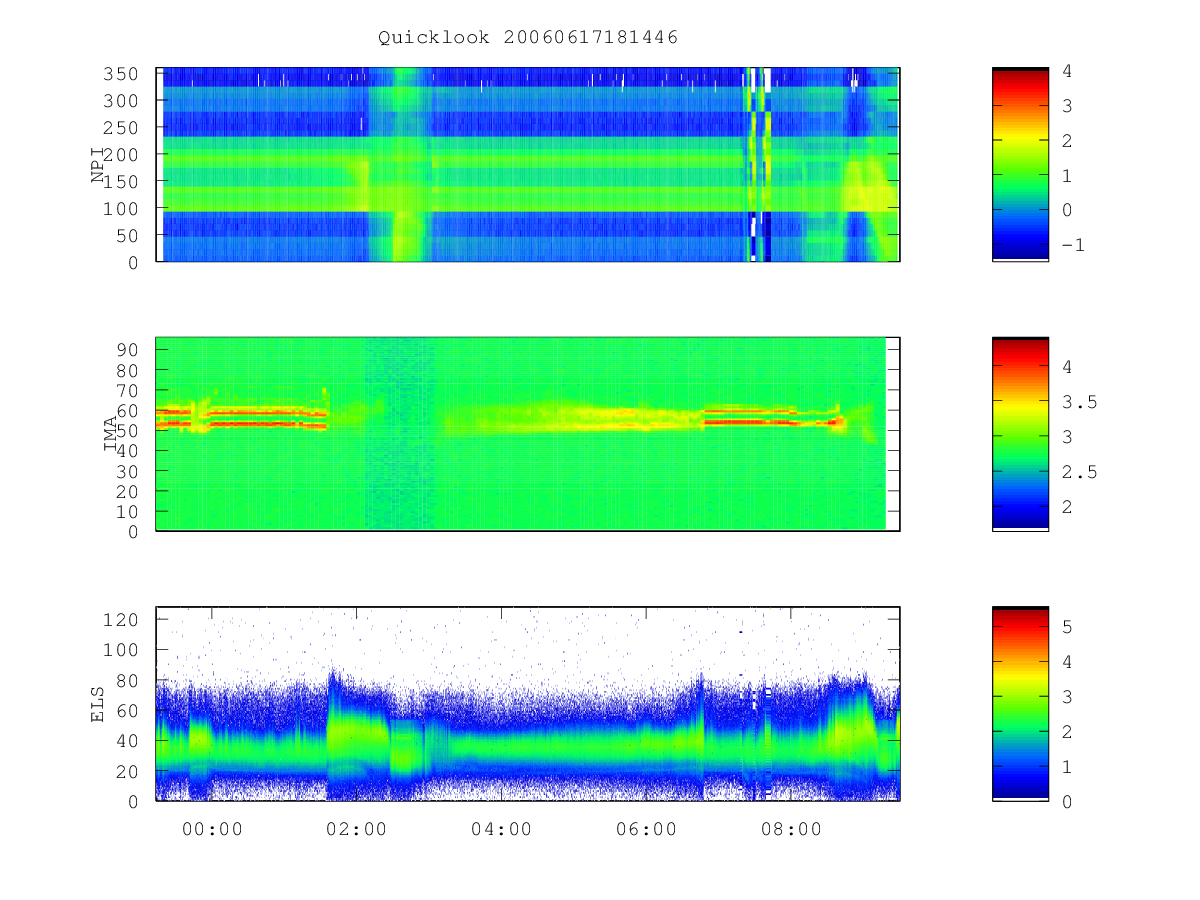Viewport: 1200px width, 900px height.
Task: Click the 02:00 time axis label
Action: [357, 829]
